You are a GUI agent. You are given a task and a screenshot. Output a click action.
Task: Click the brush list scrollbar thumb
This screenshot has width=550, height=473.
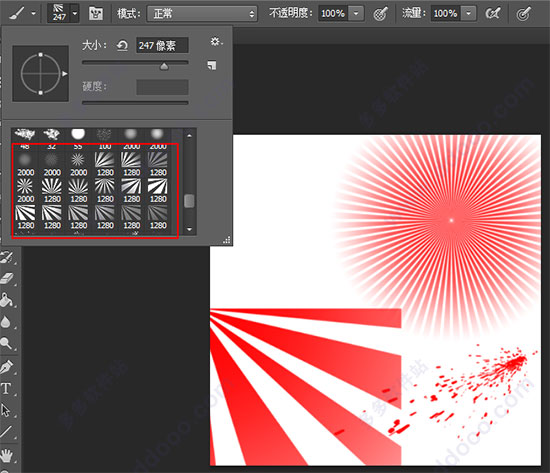pyautogui.click(x=189, y=201)
